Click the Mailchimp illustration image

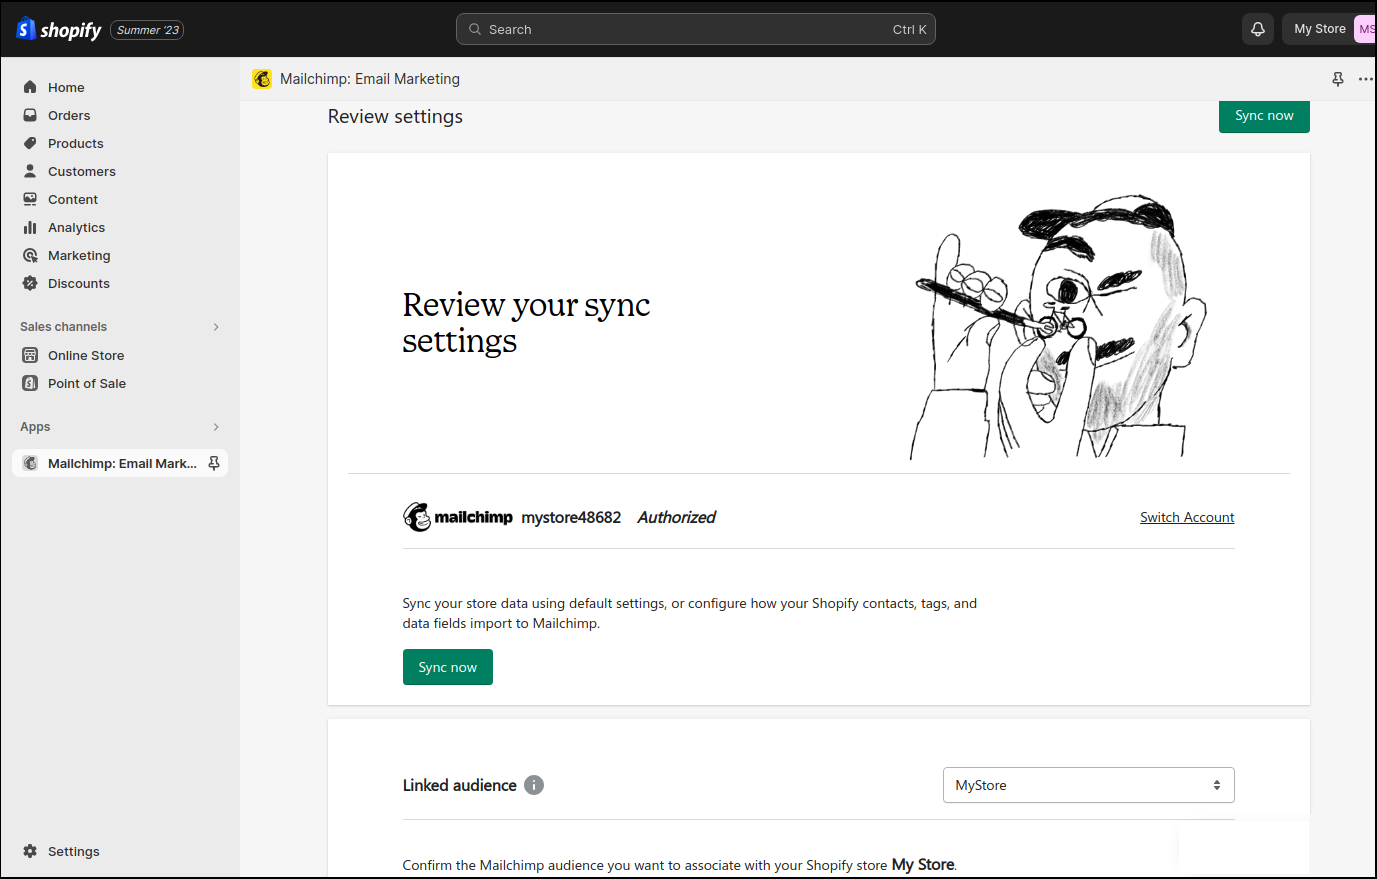pyautogui.click(x=1060, y=326)
